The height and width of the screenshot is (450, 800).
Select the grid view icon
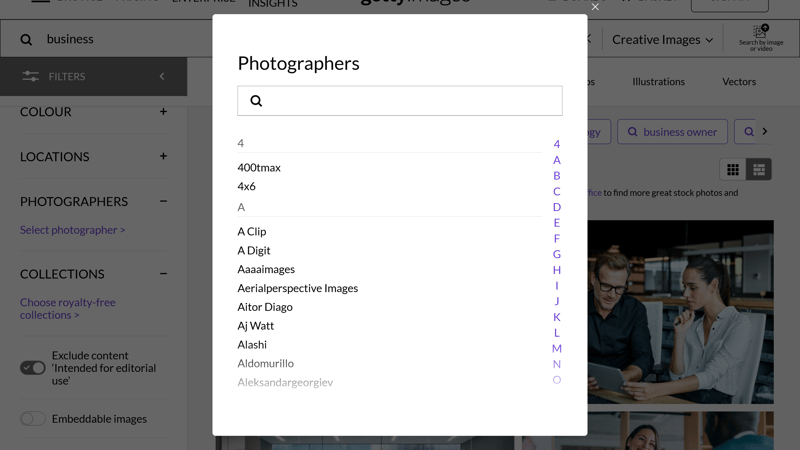click(x=733, y=170)
